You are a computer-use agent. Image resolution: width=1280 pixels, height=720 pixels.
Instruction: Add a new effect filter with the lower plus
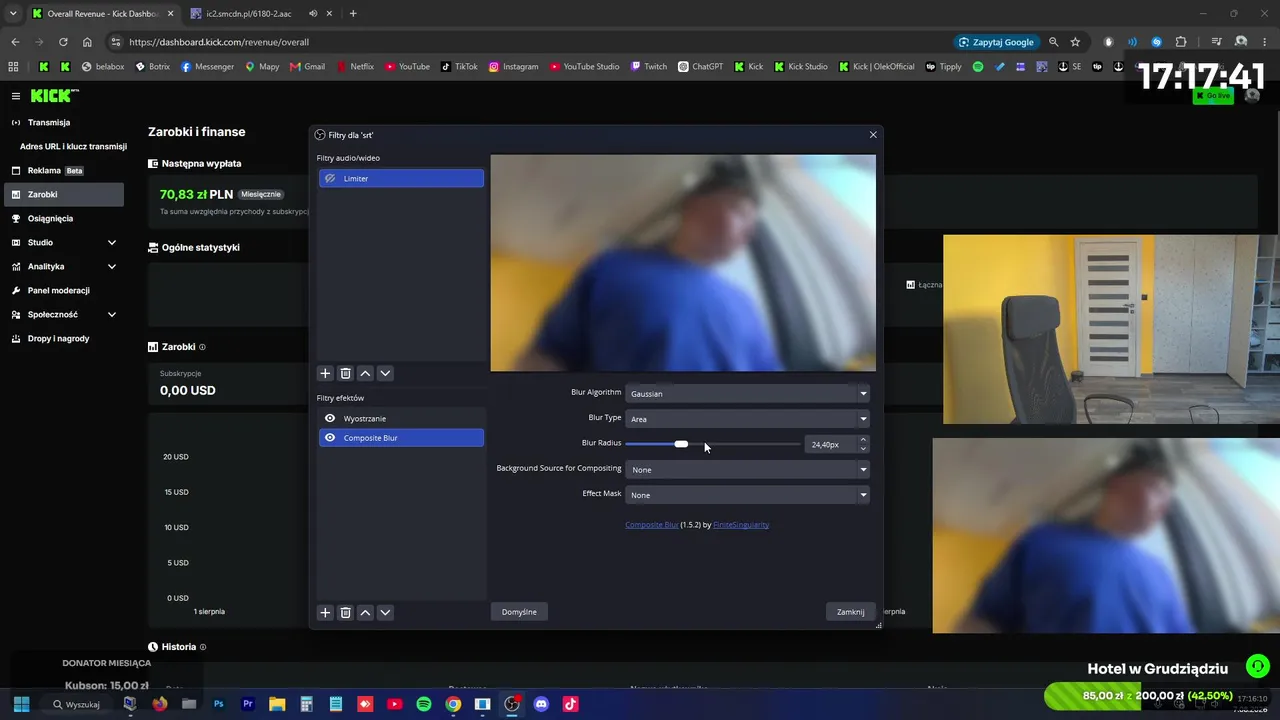click(x=325, y=612)
